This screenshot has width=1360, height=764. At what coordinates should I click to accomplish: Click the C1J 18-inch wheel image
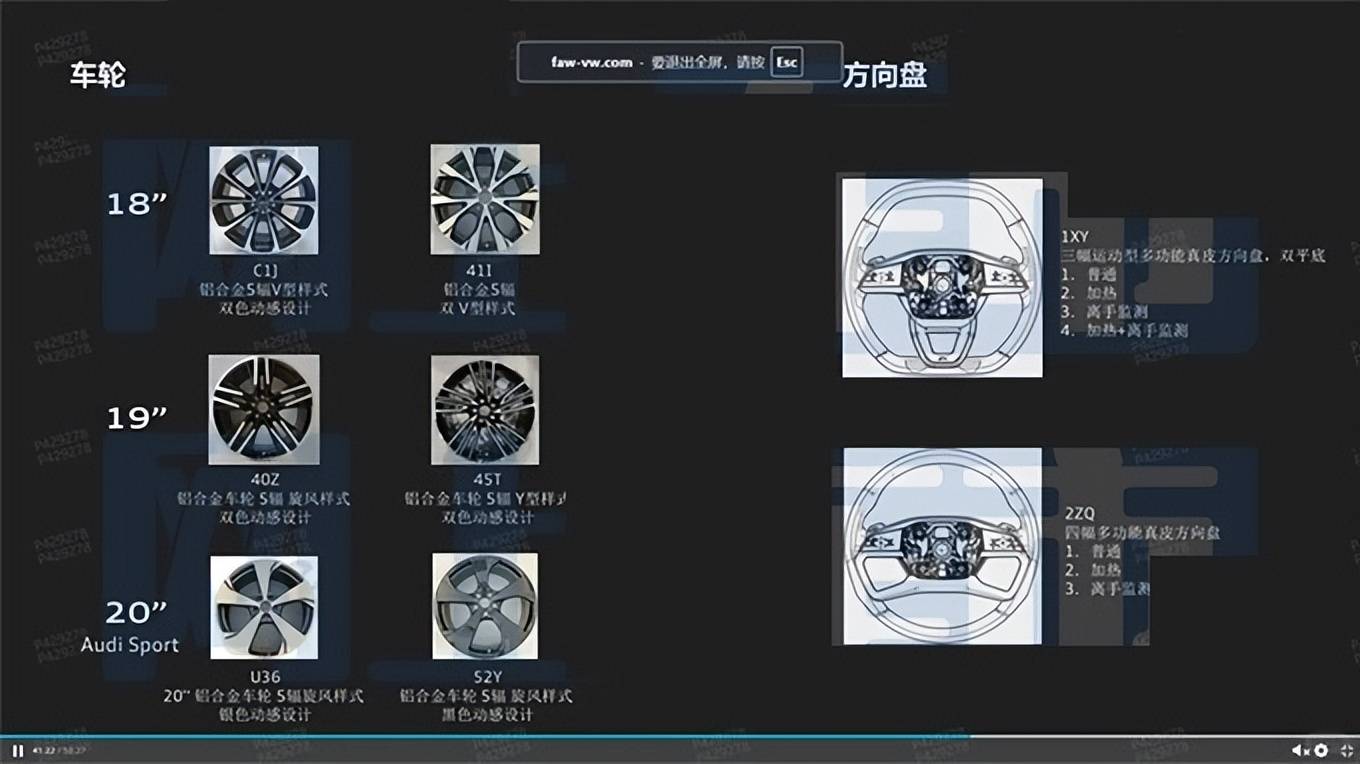point(264,200)
